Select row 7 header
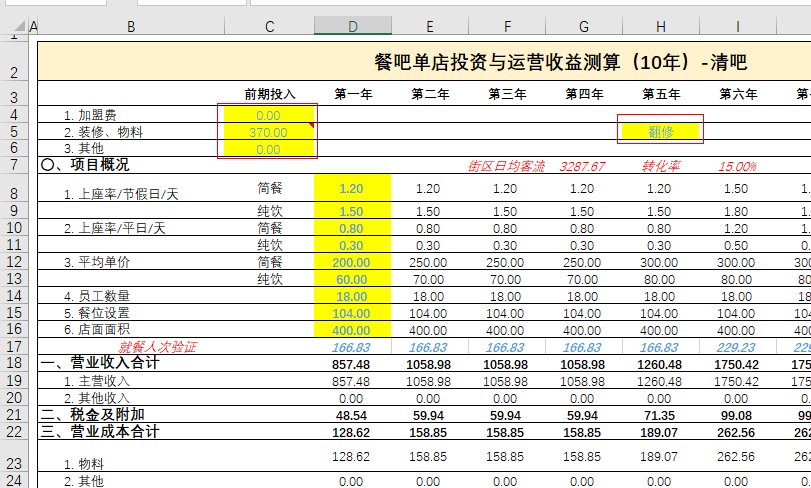This screenshot has width=811, height=488. tap(14, 165)
